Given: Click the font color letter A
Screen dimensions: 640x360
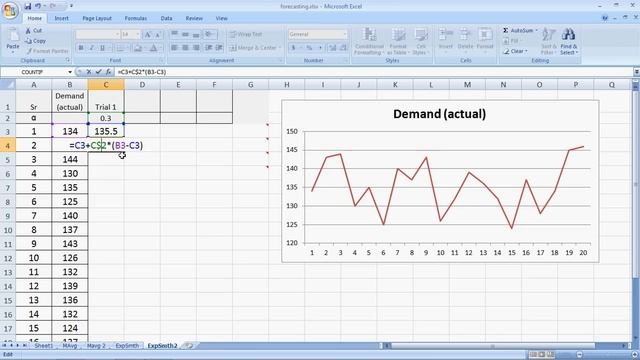Looking at the screenshot, I should pyautogui.click(x=153, y=48).
